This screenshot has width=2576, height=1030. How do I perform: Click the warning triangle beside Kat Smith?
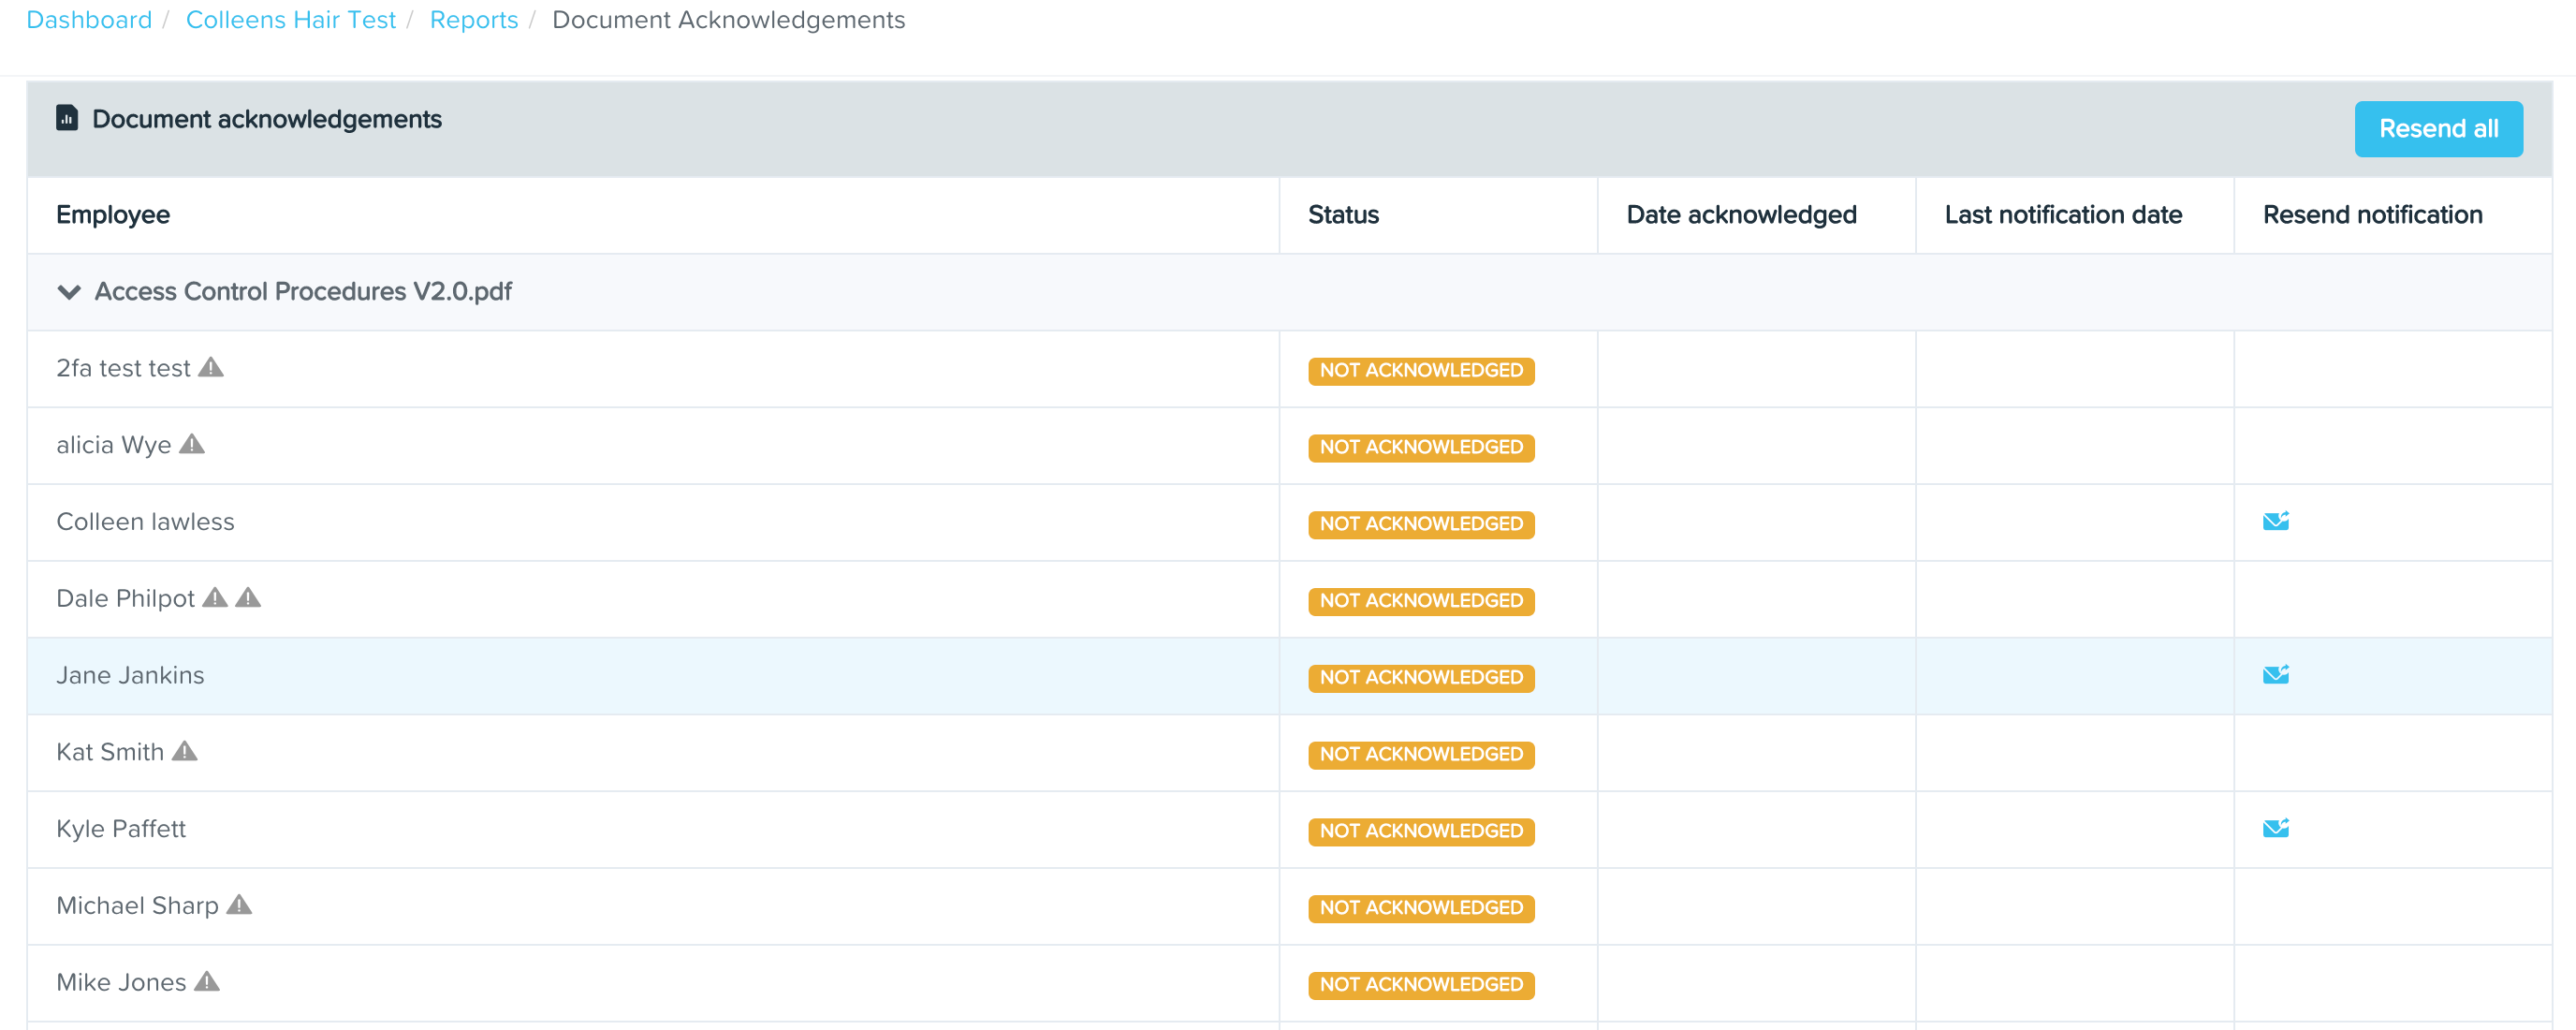click(x=185, y=751)
